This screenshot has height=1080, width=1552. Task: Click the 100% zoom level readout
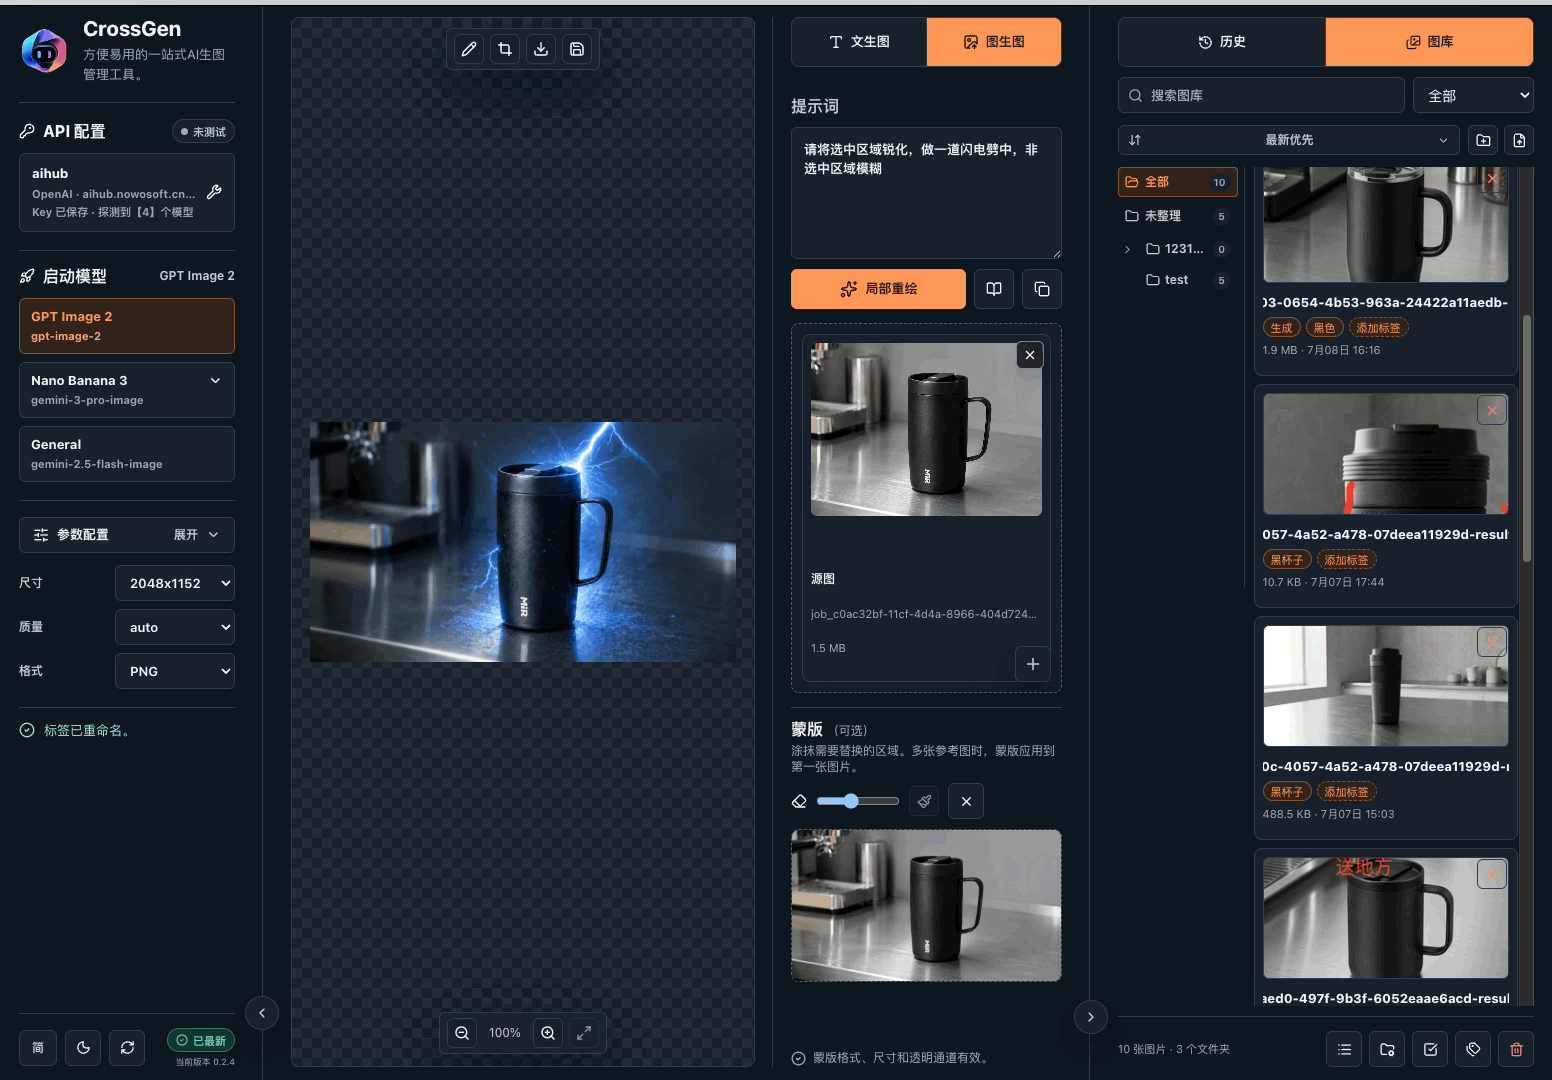pos(505,1033)
